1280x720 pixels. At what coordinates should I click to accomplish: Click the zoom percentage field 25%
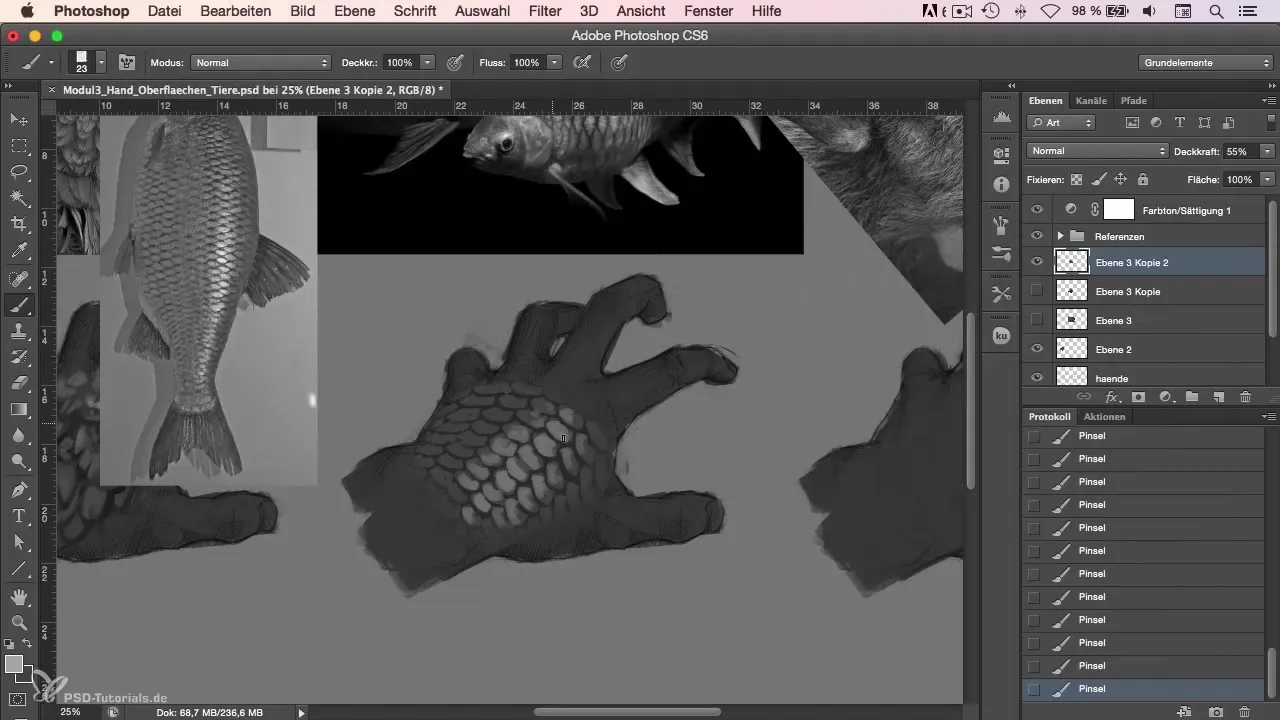pyautogui.click(x=70, y=712)
